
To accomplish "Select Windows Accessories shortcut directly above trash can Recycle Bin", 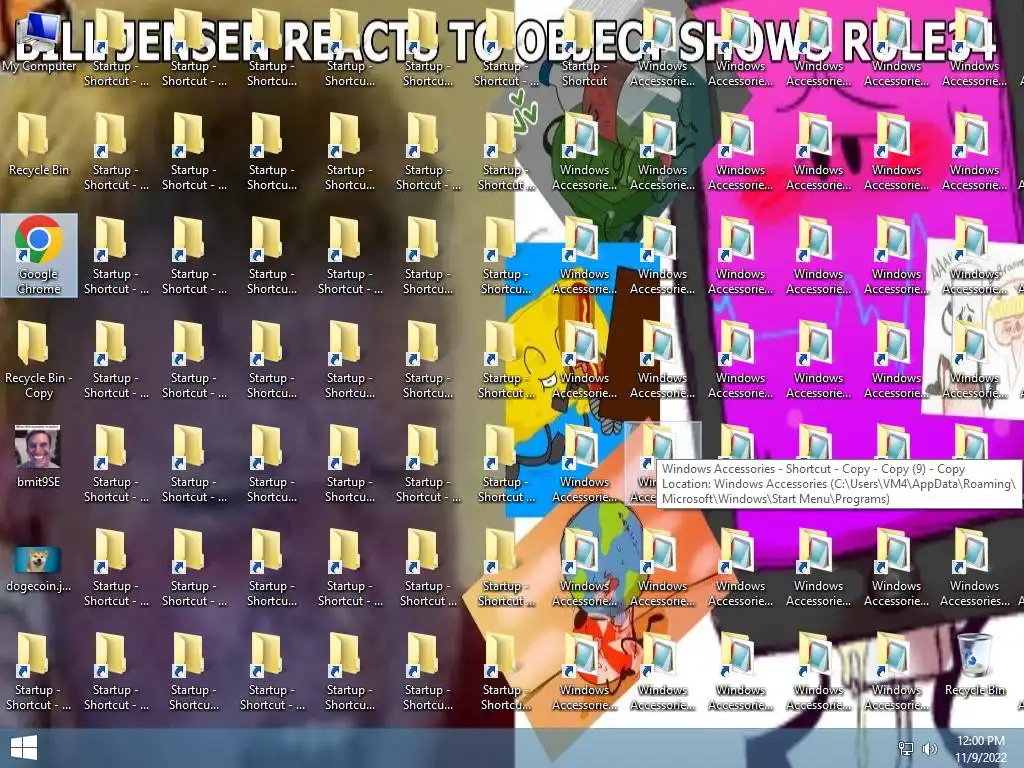I will (x=974, y=568).
